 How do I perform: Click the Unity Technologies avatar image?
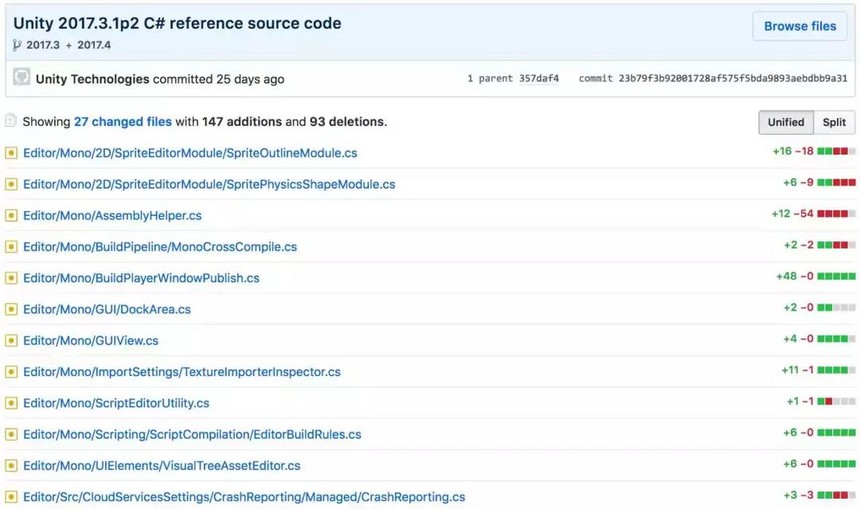click(21, 78)
